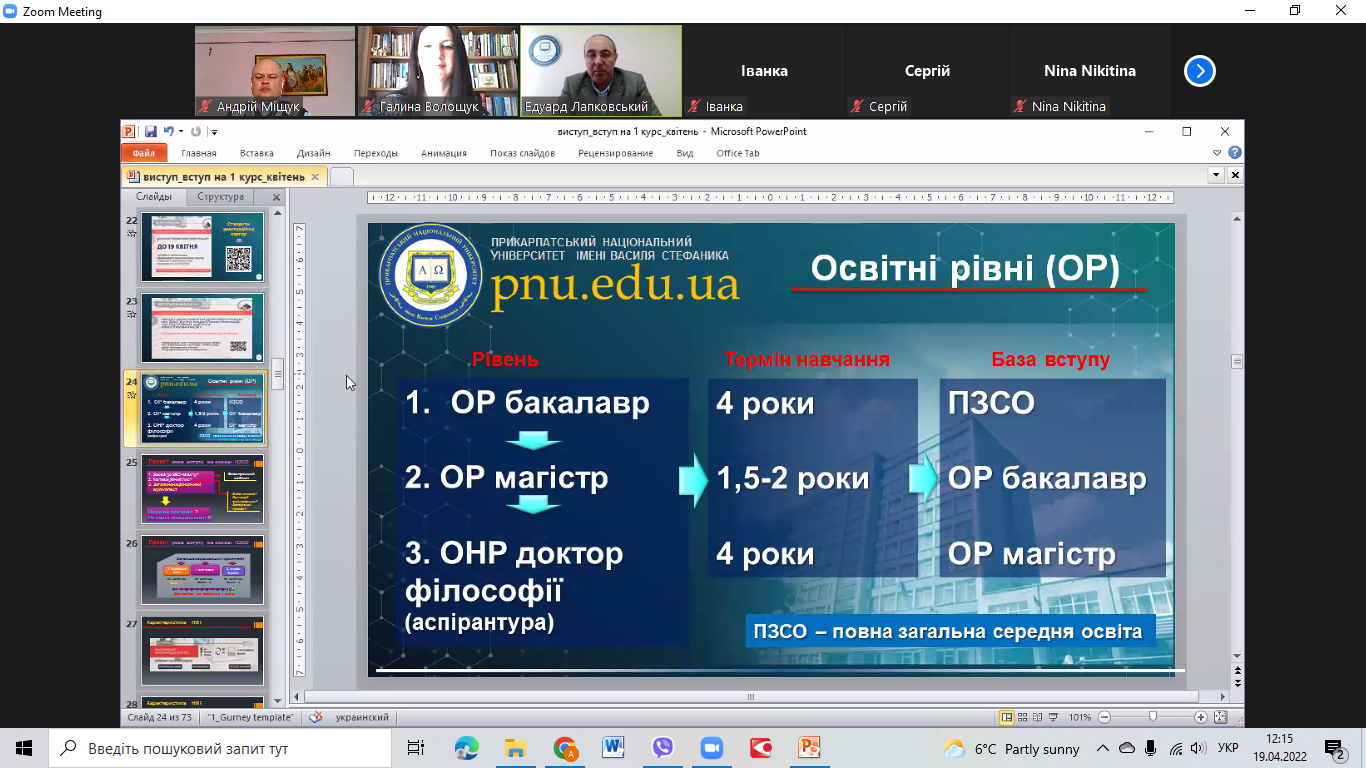1366x768 pixels.
Task: Open Reading view from status bar
Action: coord(1036,717)
